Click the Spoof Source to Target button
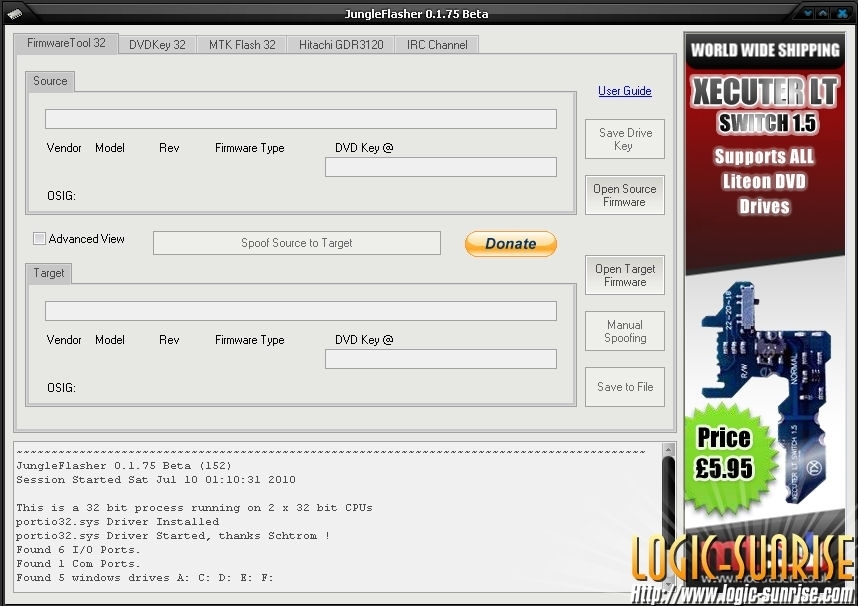Viewport: 858px width, 606px height. click(x=296, y=243)
